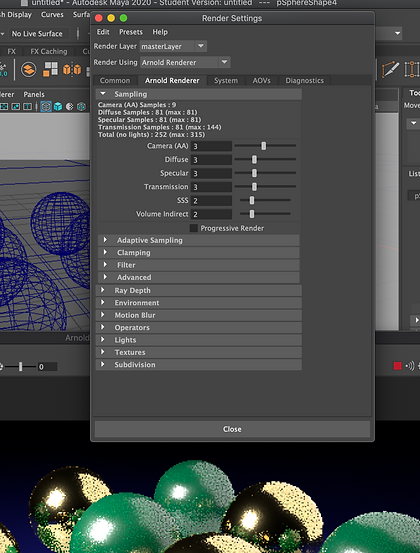Screen dimensions: 420x553
Task: Open the Help menu in Render Settings
Action: click(160, 32)
